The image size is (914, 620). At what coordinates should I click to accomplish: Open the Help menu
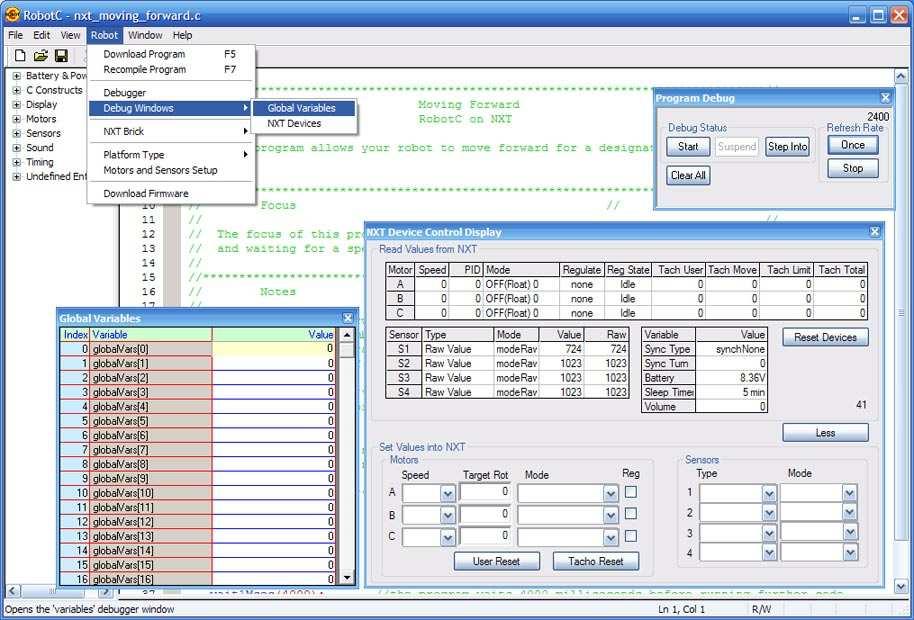[x=182, y=35]
